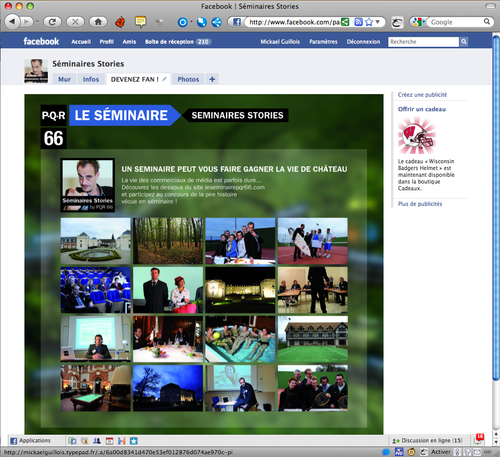Click the Offrir un cadeau link
Screen dimensions: 500x457
tap(422, 109)
